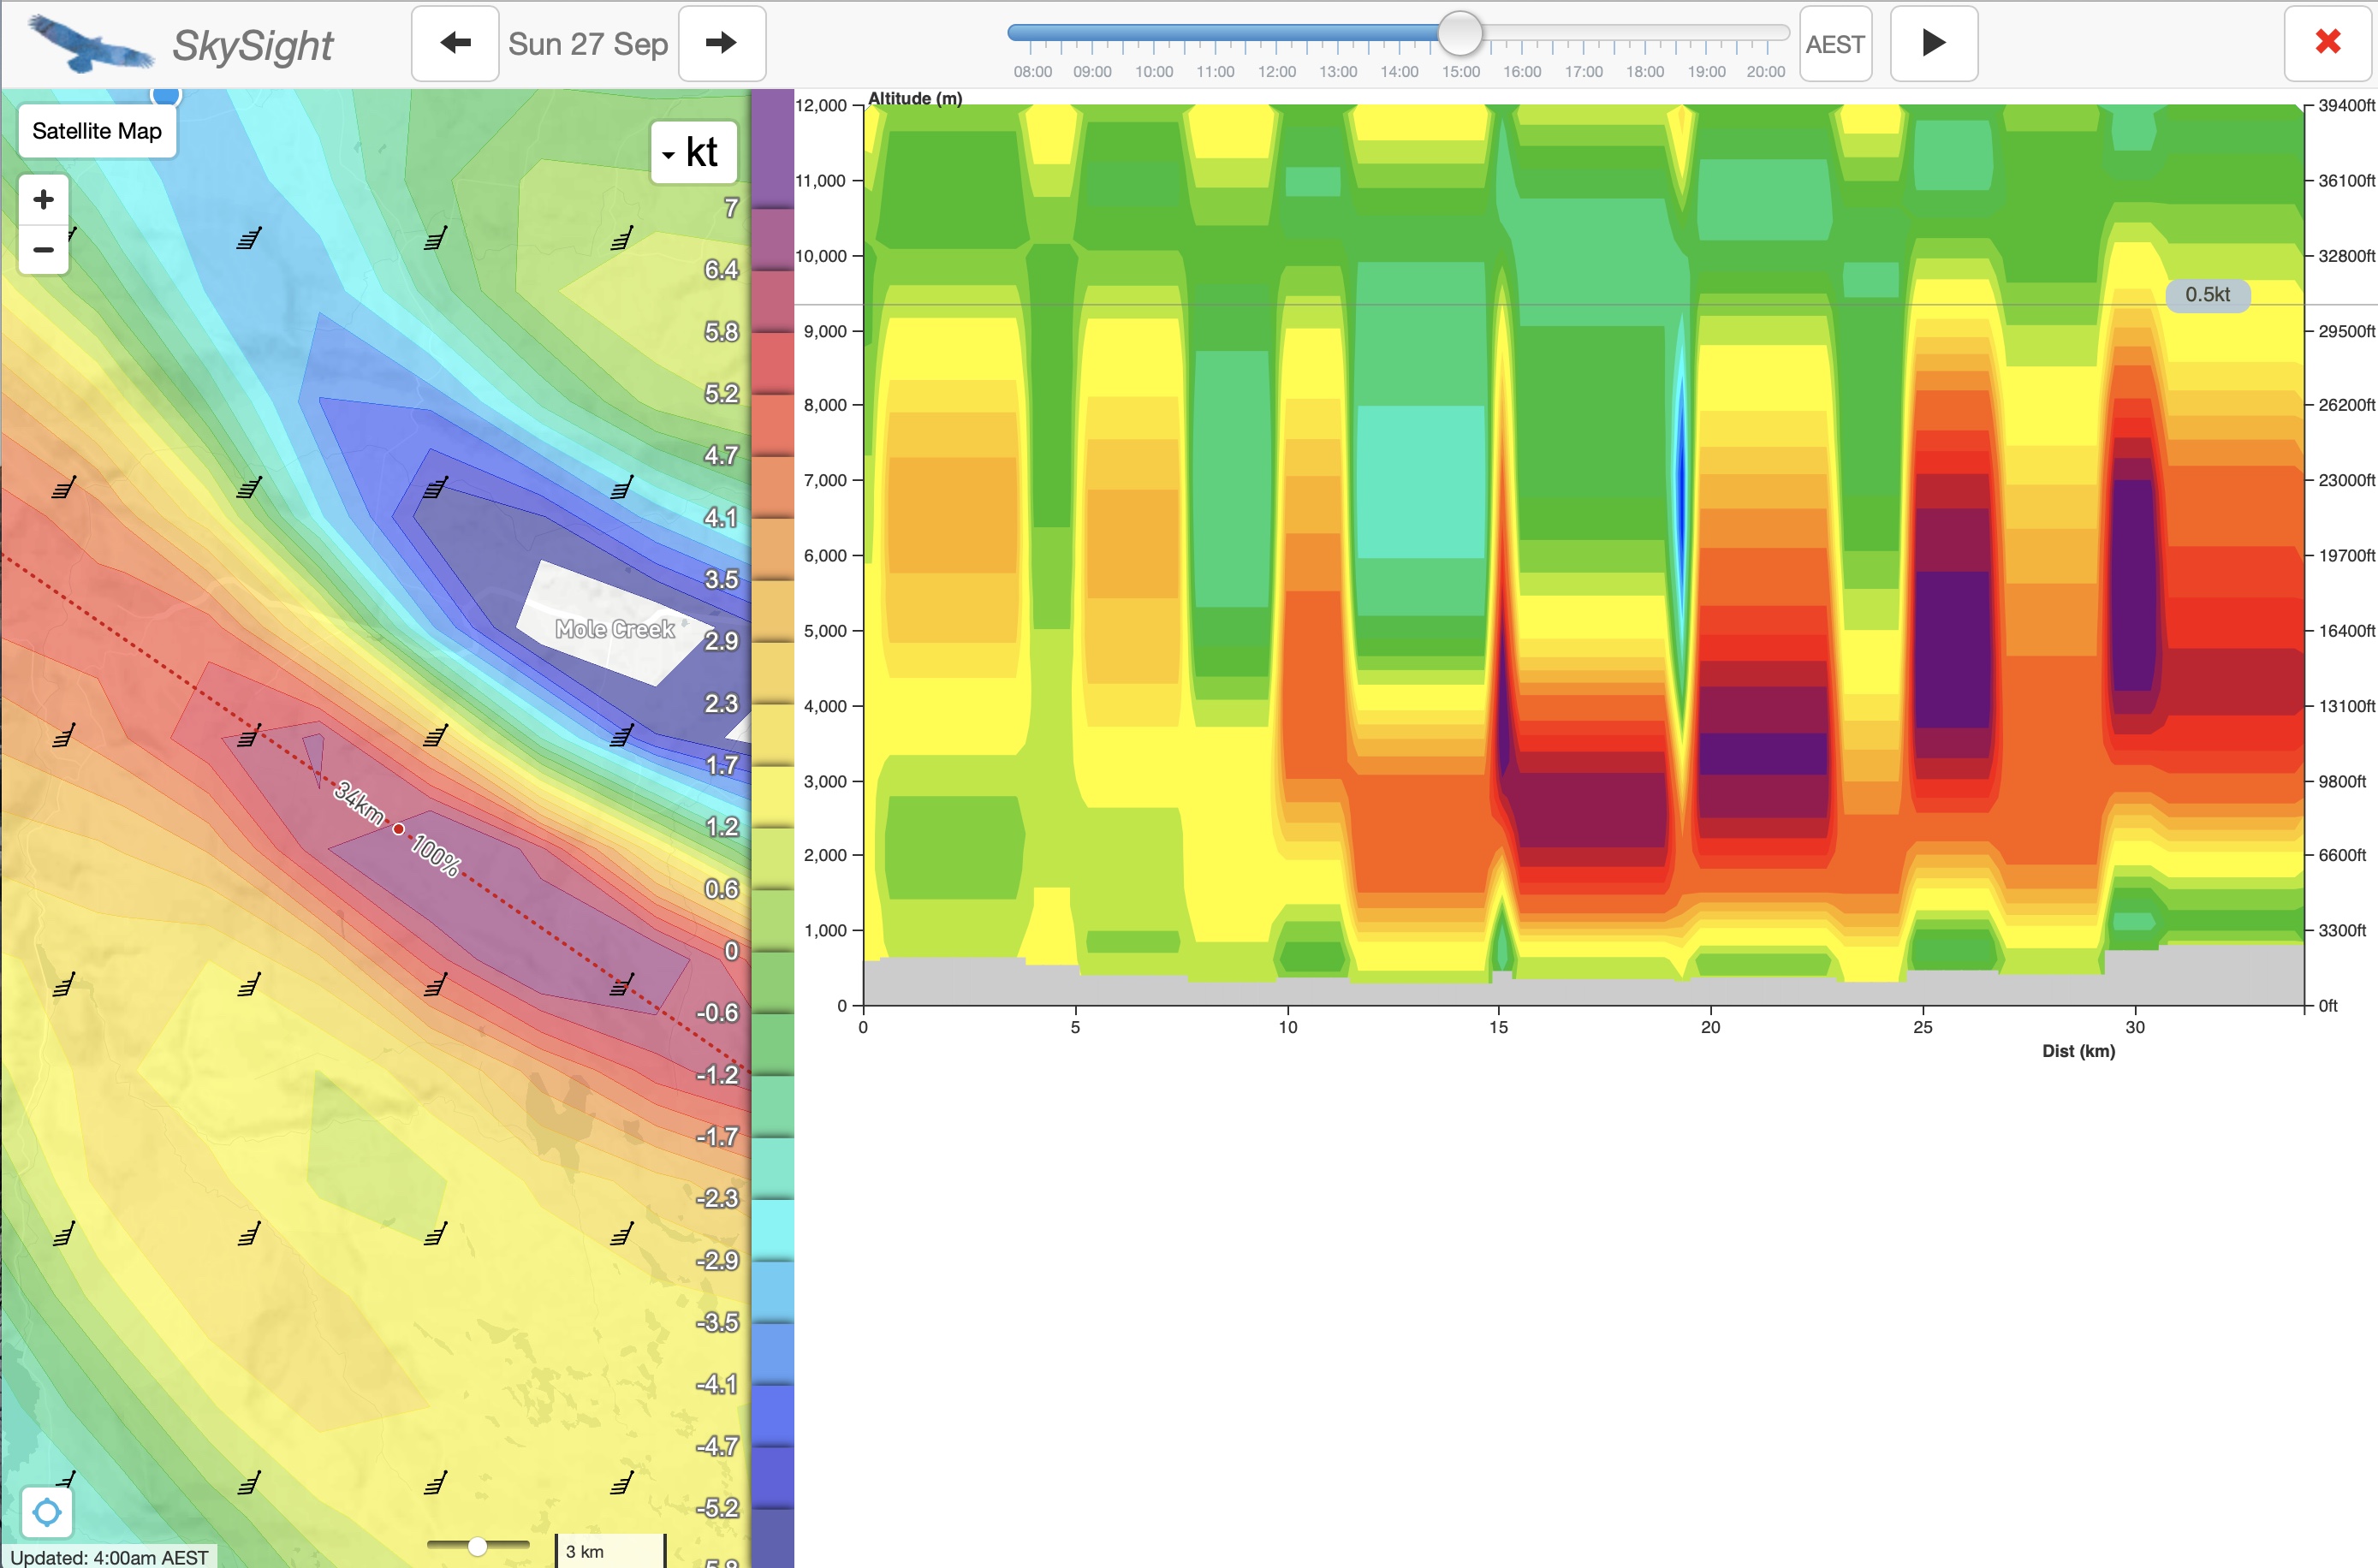Click the SkySight eagle logo
This screenshot has height=1568, width=2378.
coord(90,44)
